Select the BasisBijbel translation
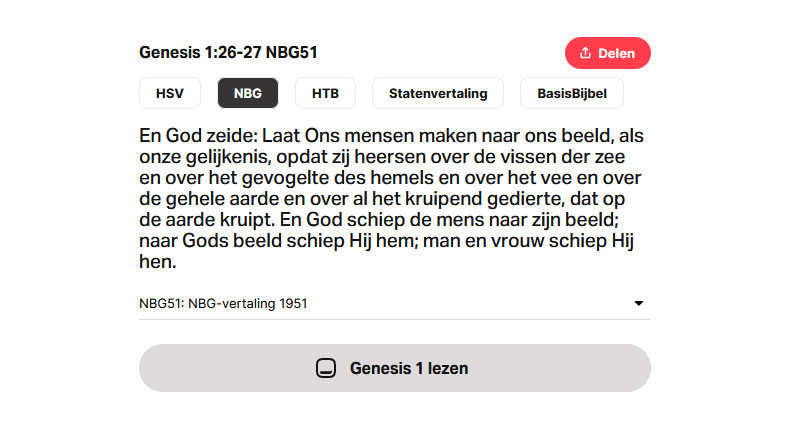This screenshot has height=430, width=808. click(572, 93)
